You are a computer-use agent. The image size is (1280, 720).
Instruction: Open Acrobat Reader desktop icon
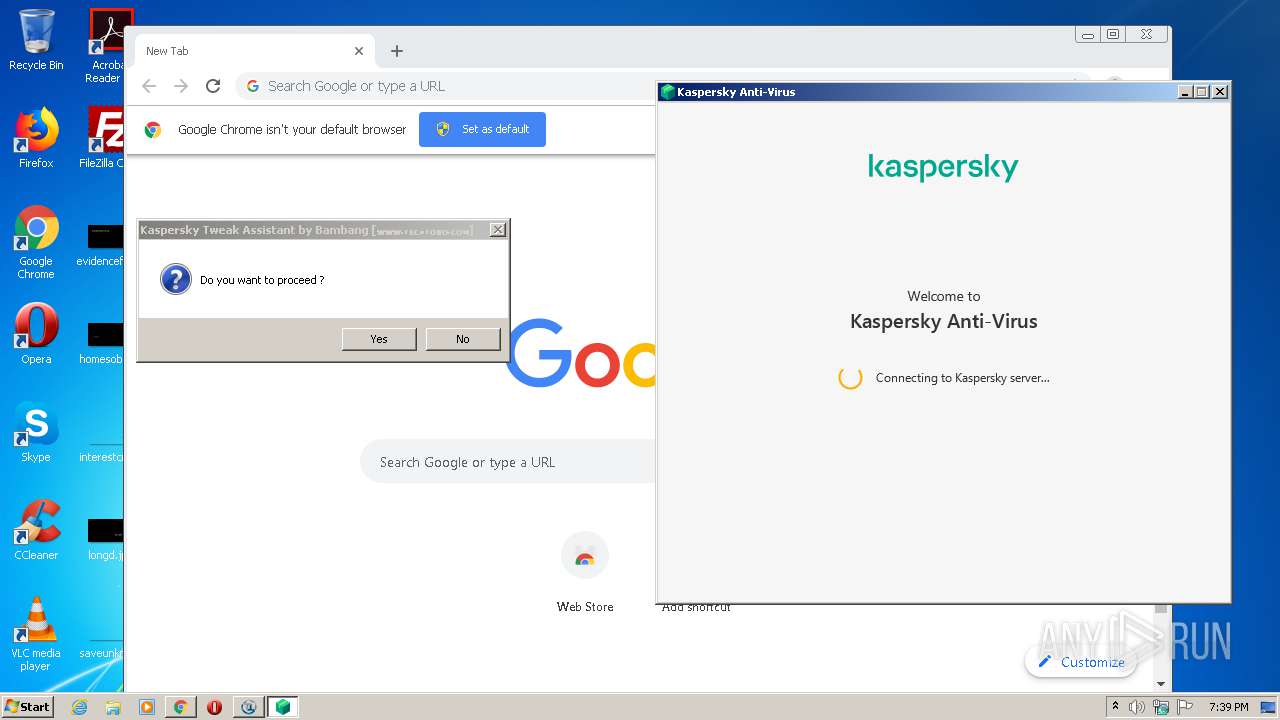106,46
